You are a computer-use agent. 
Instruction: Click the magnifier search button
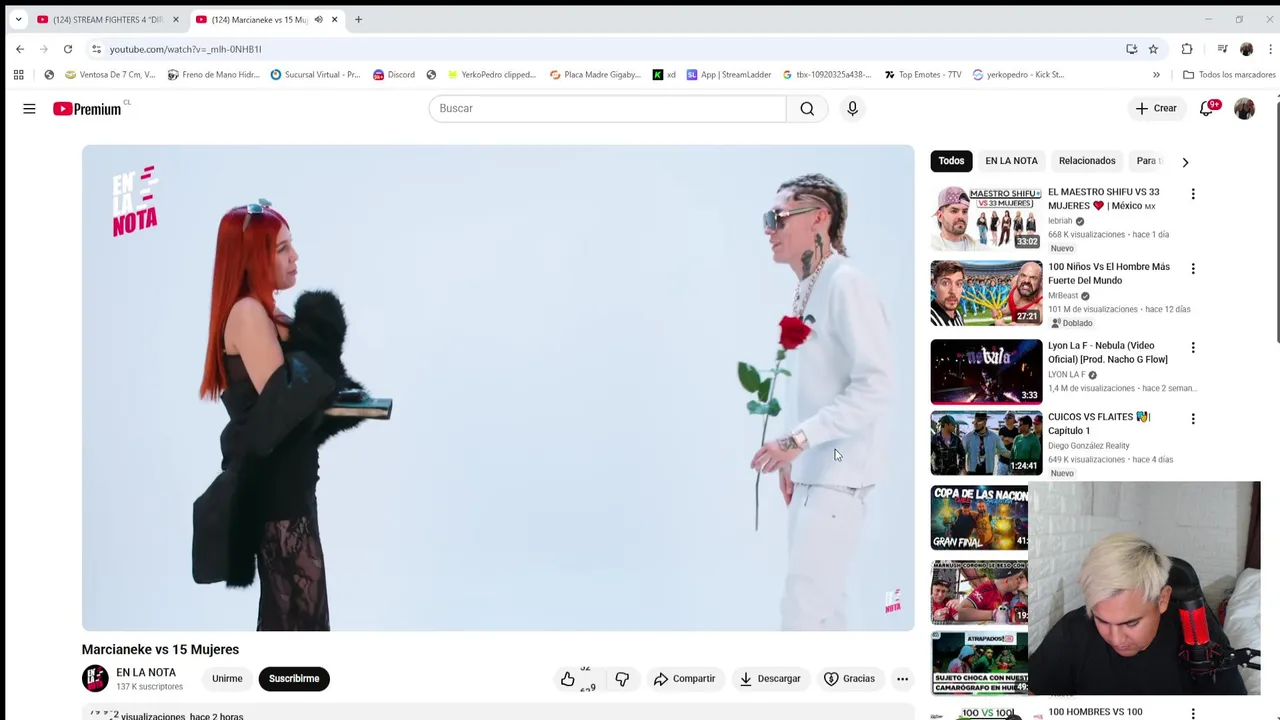pyautogui.click(x=807, y=108)
